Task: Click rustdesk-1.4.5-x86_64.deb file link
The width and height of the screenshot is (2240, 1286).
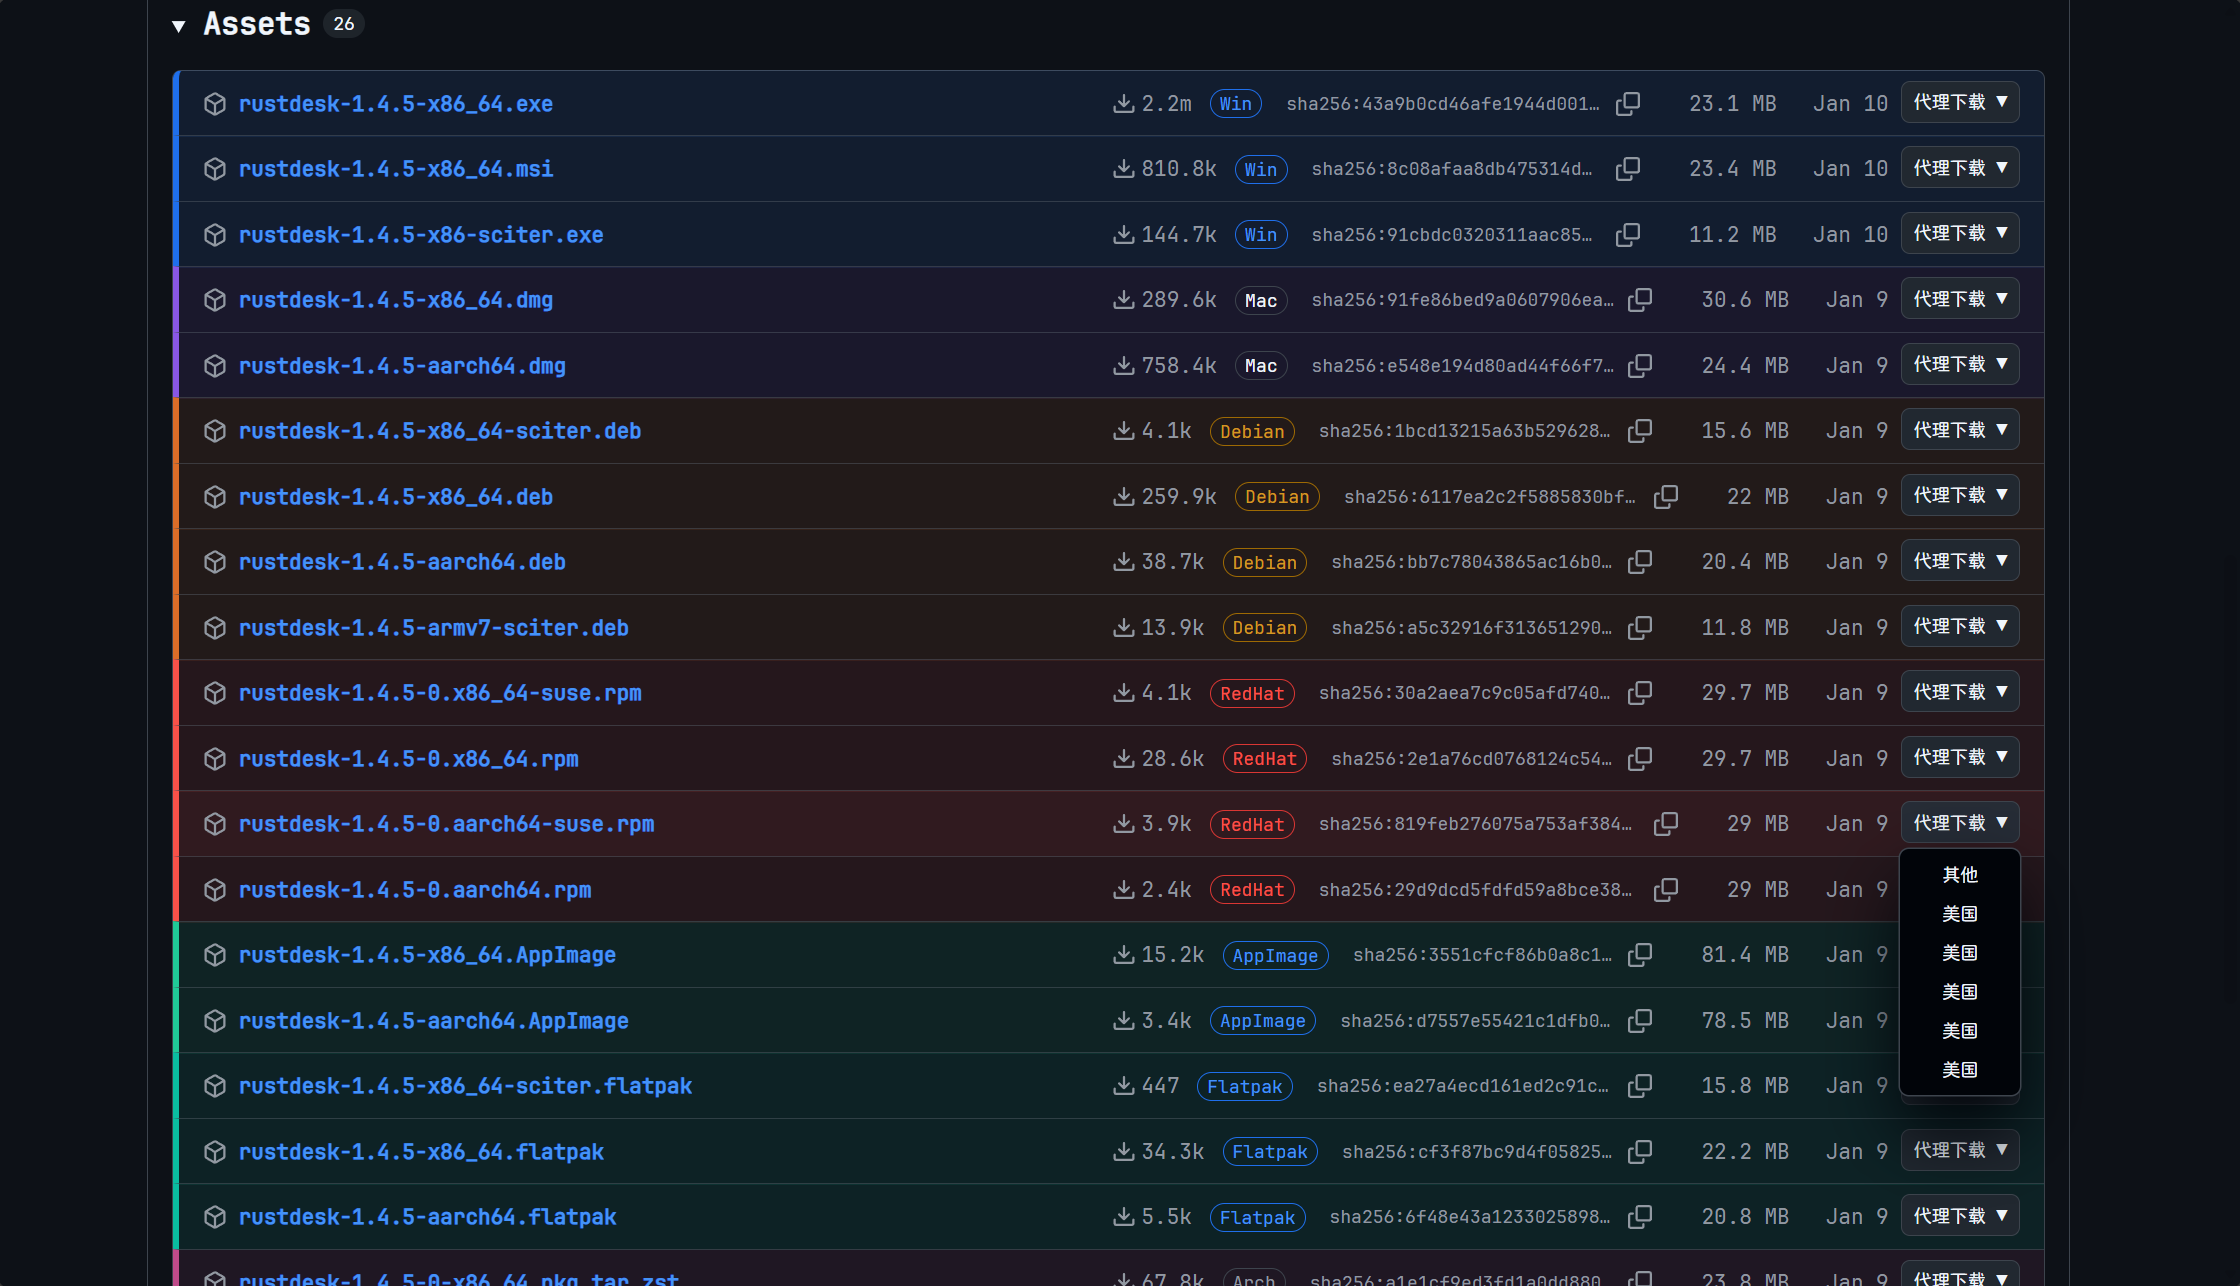Action: coord(395,497)
